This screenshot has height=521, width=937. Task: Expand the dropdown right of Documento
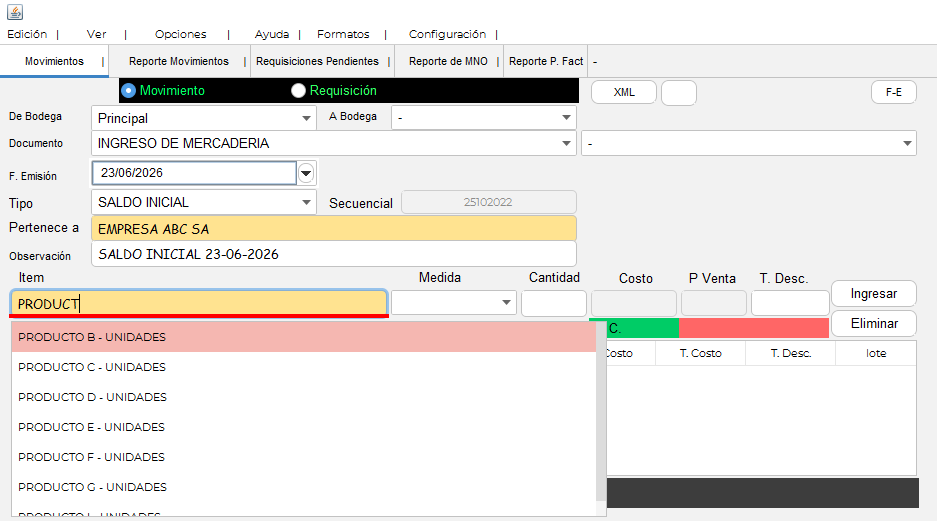coord(749,143)
